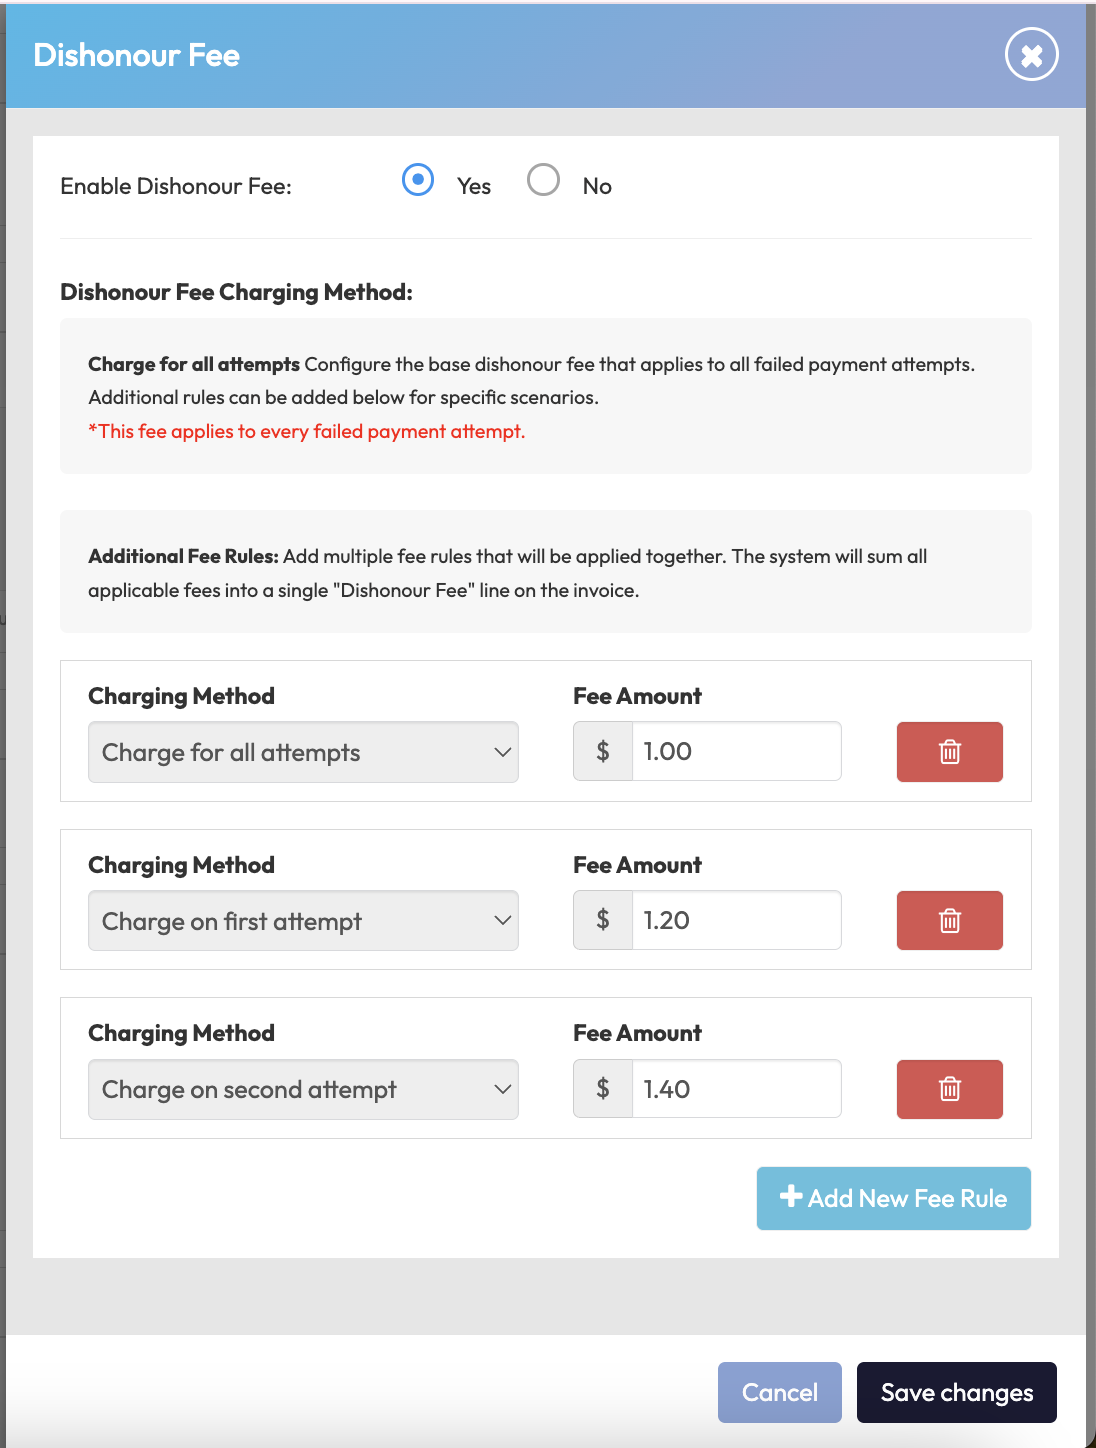Viewport: 1096px width, 1448px height.
Task: Focus the 1.20 fee amount field
Action: coord(736,920)
